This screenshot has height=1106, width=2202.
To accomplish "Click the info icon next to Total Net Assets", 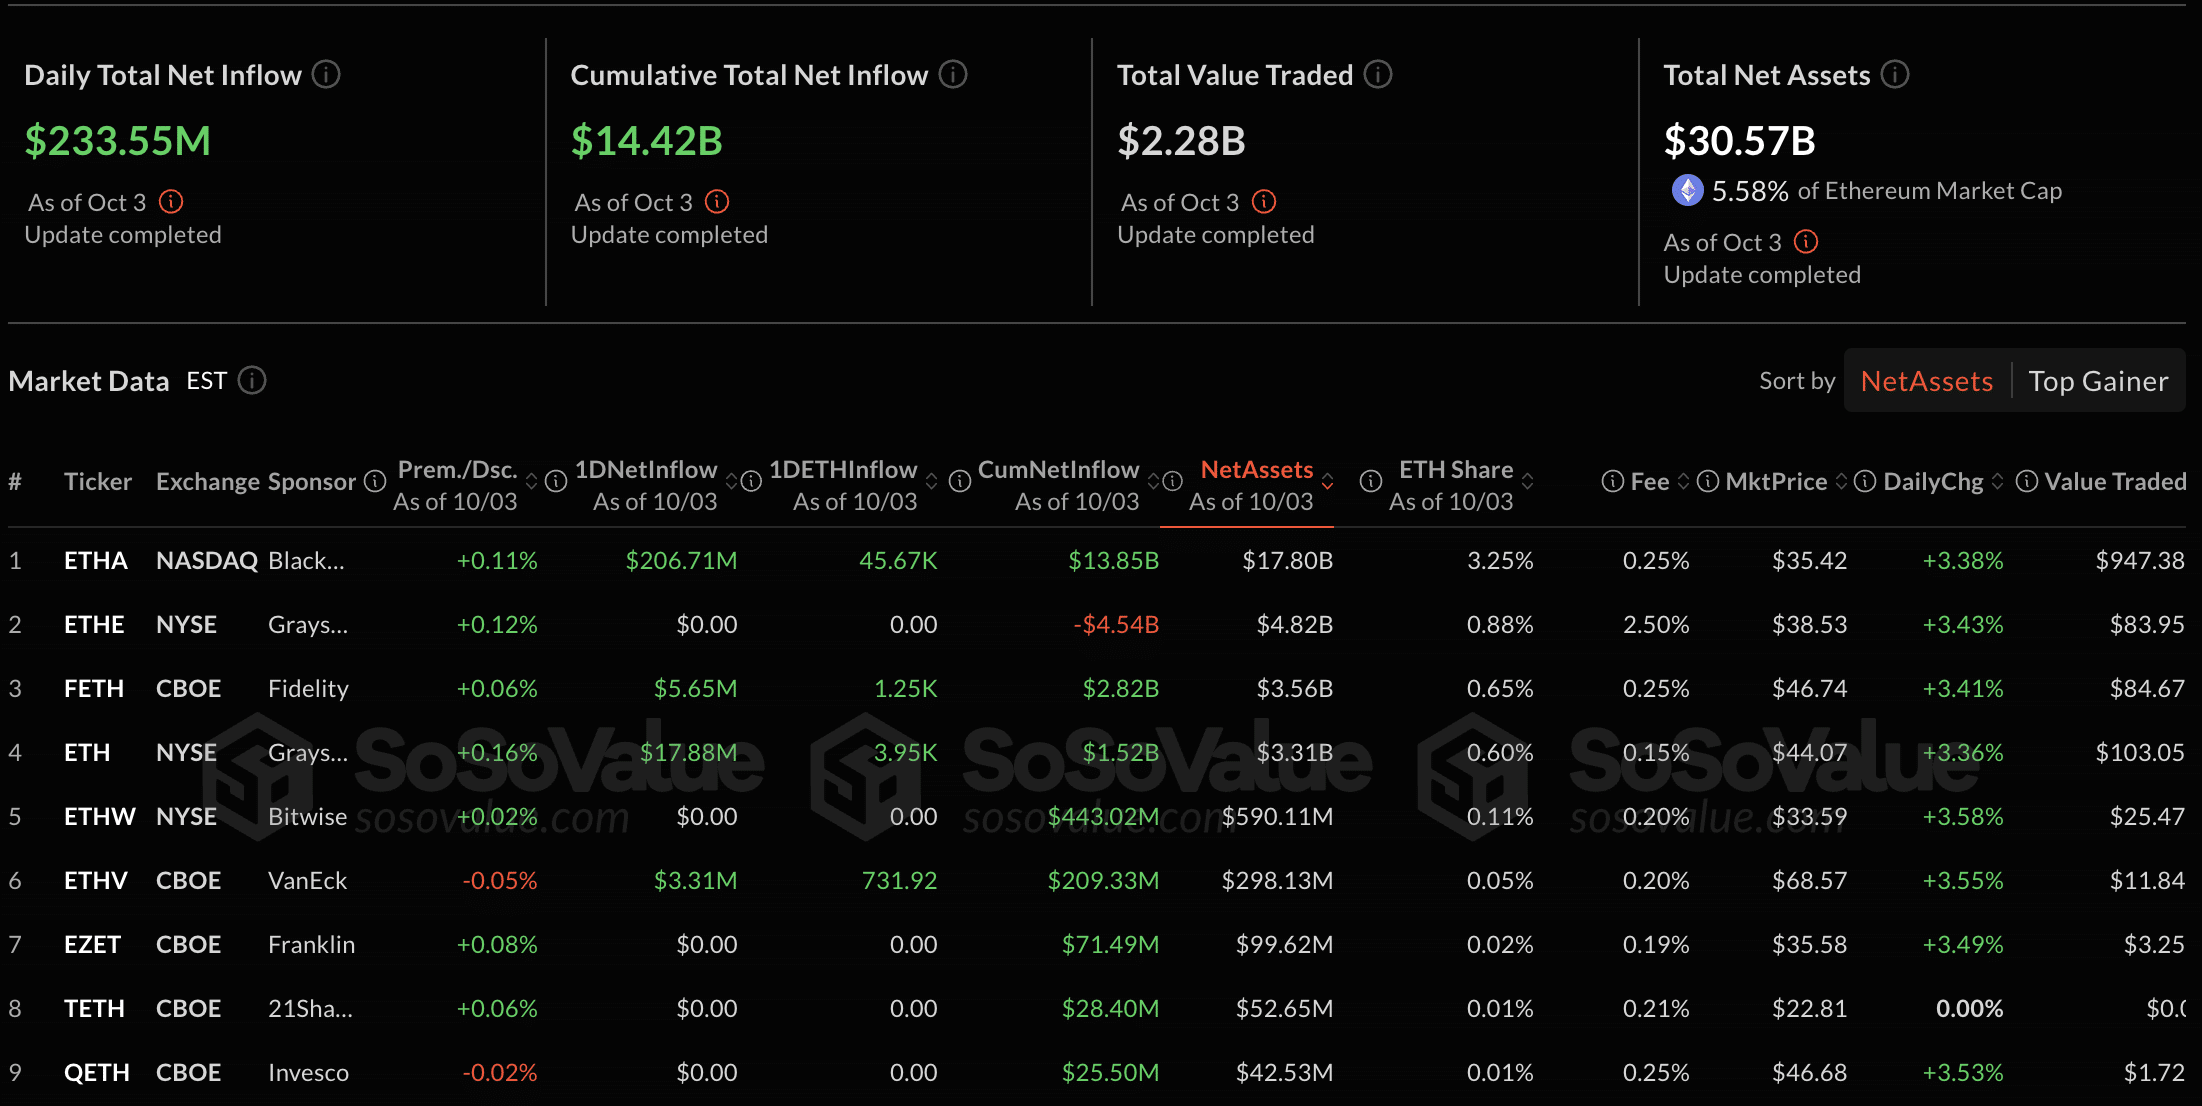I will (x=1895, y=73).
